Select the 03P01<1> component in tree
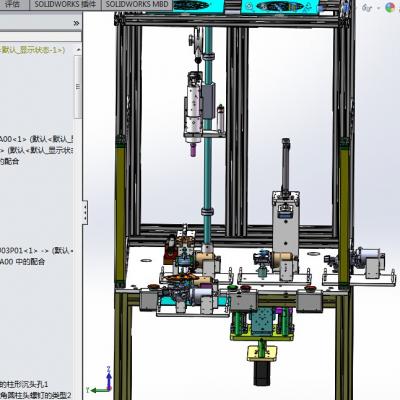The width and height of the screenshot is (400, 400). click(x=37, y=250)
